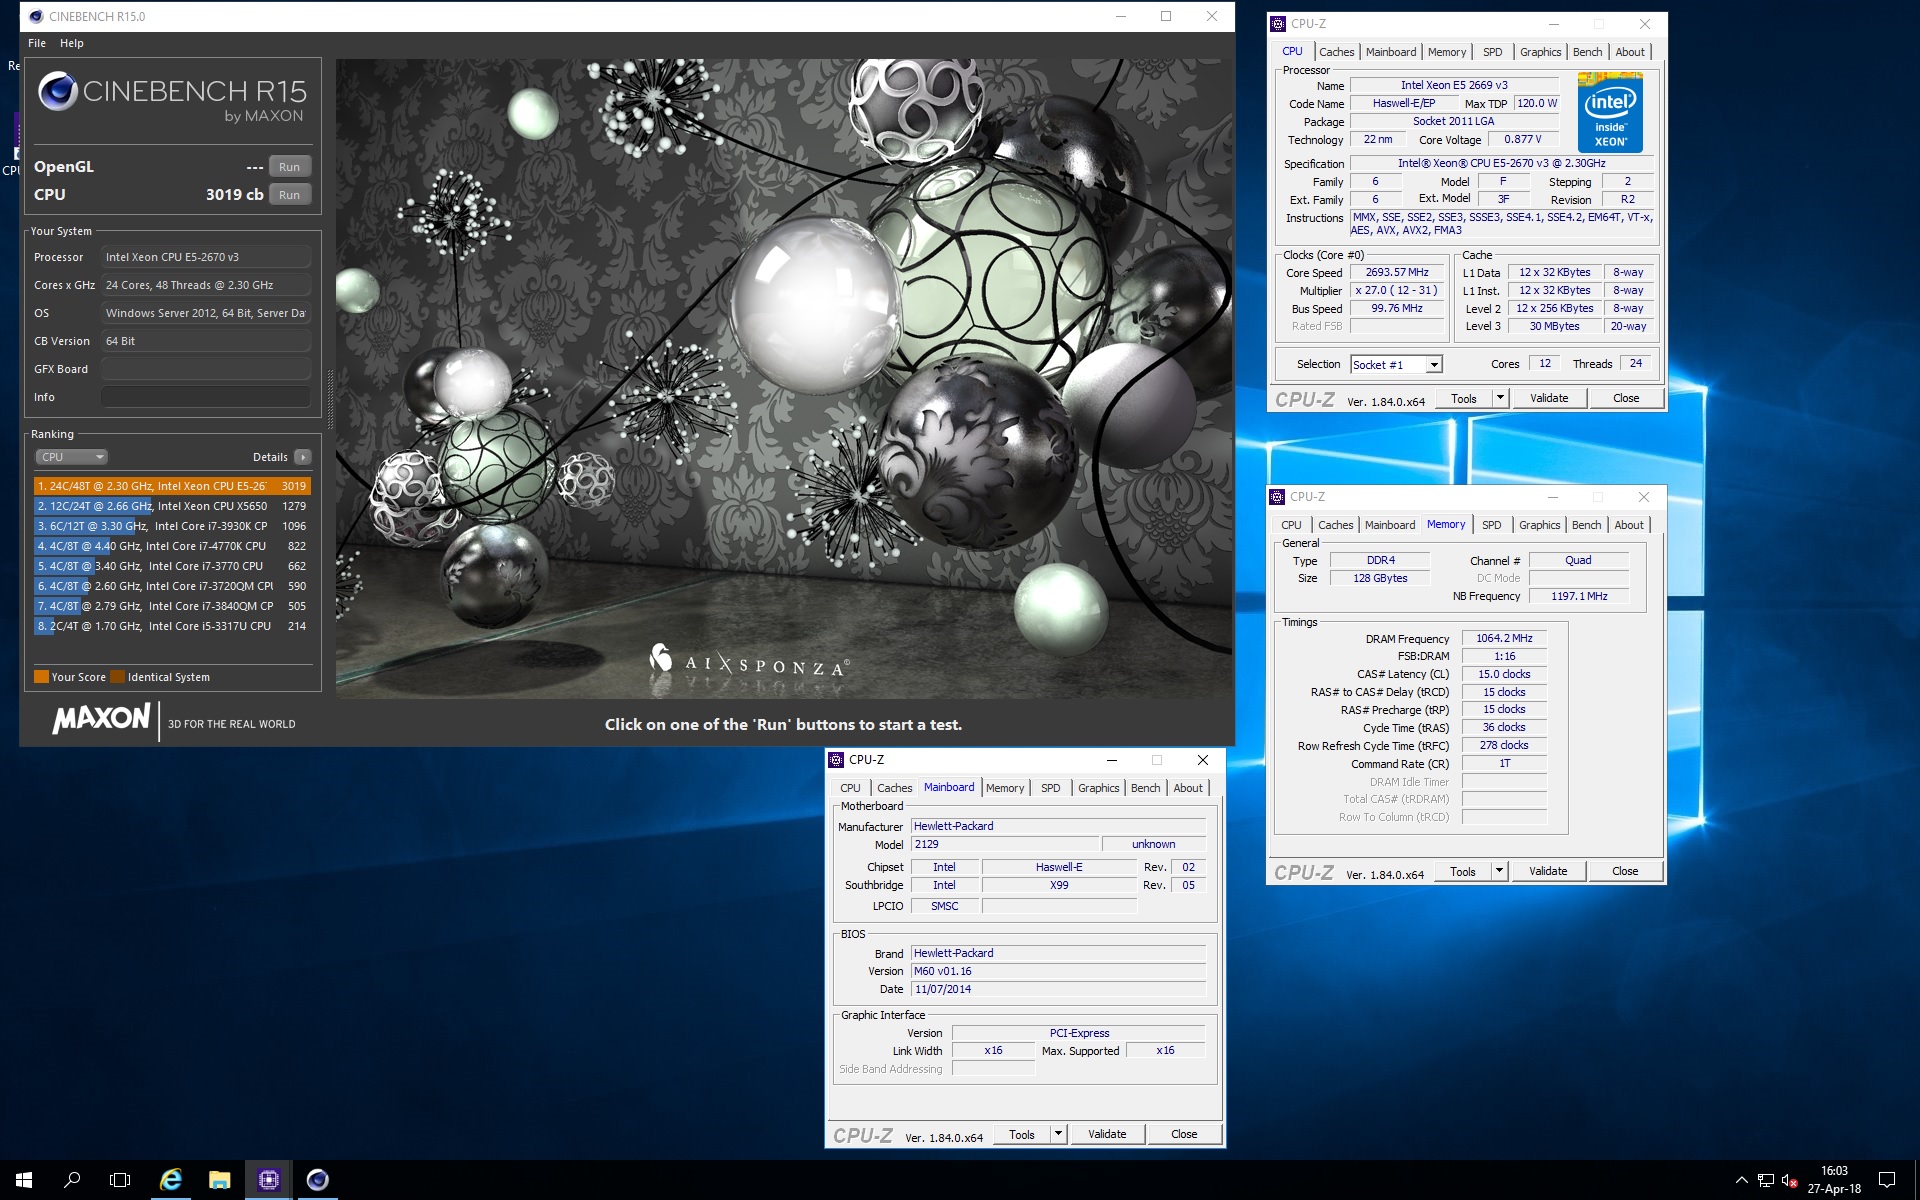Screen dimensions: 1920x1200
Task: Launch Internet Explorer from taskbar
Action: point(171,1180)
